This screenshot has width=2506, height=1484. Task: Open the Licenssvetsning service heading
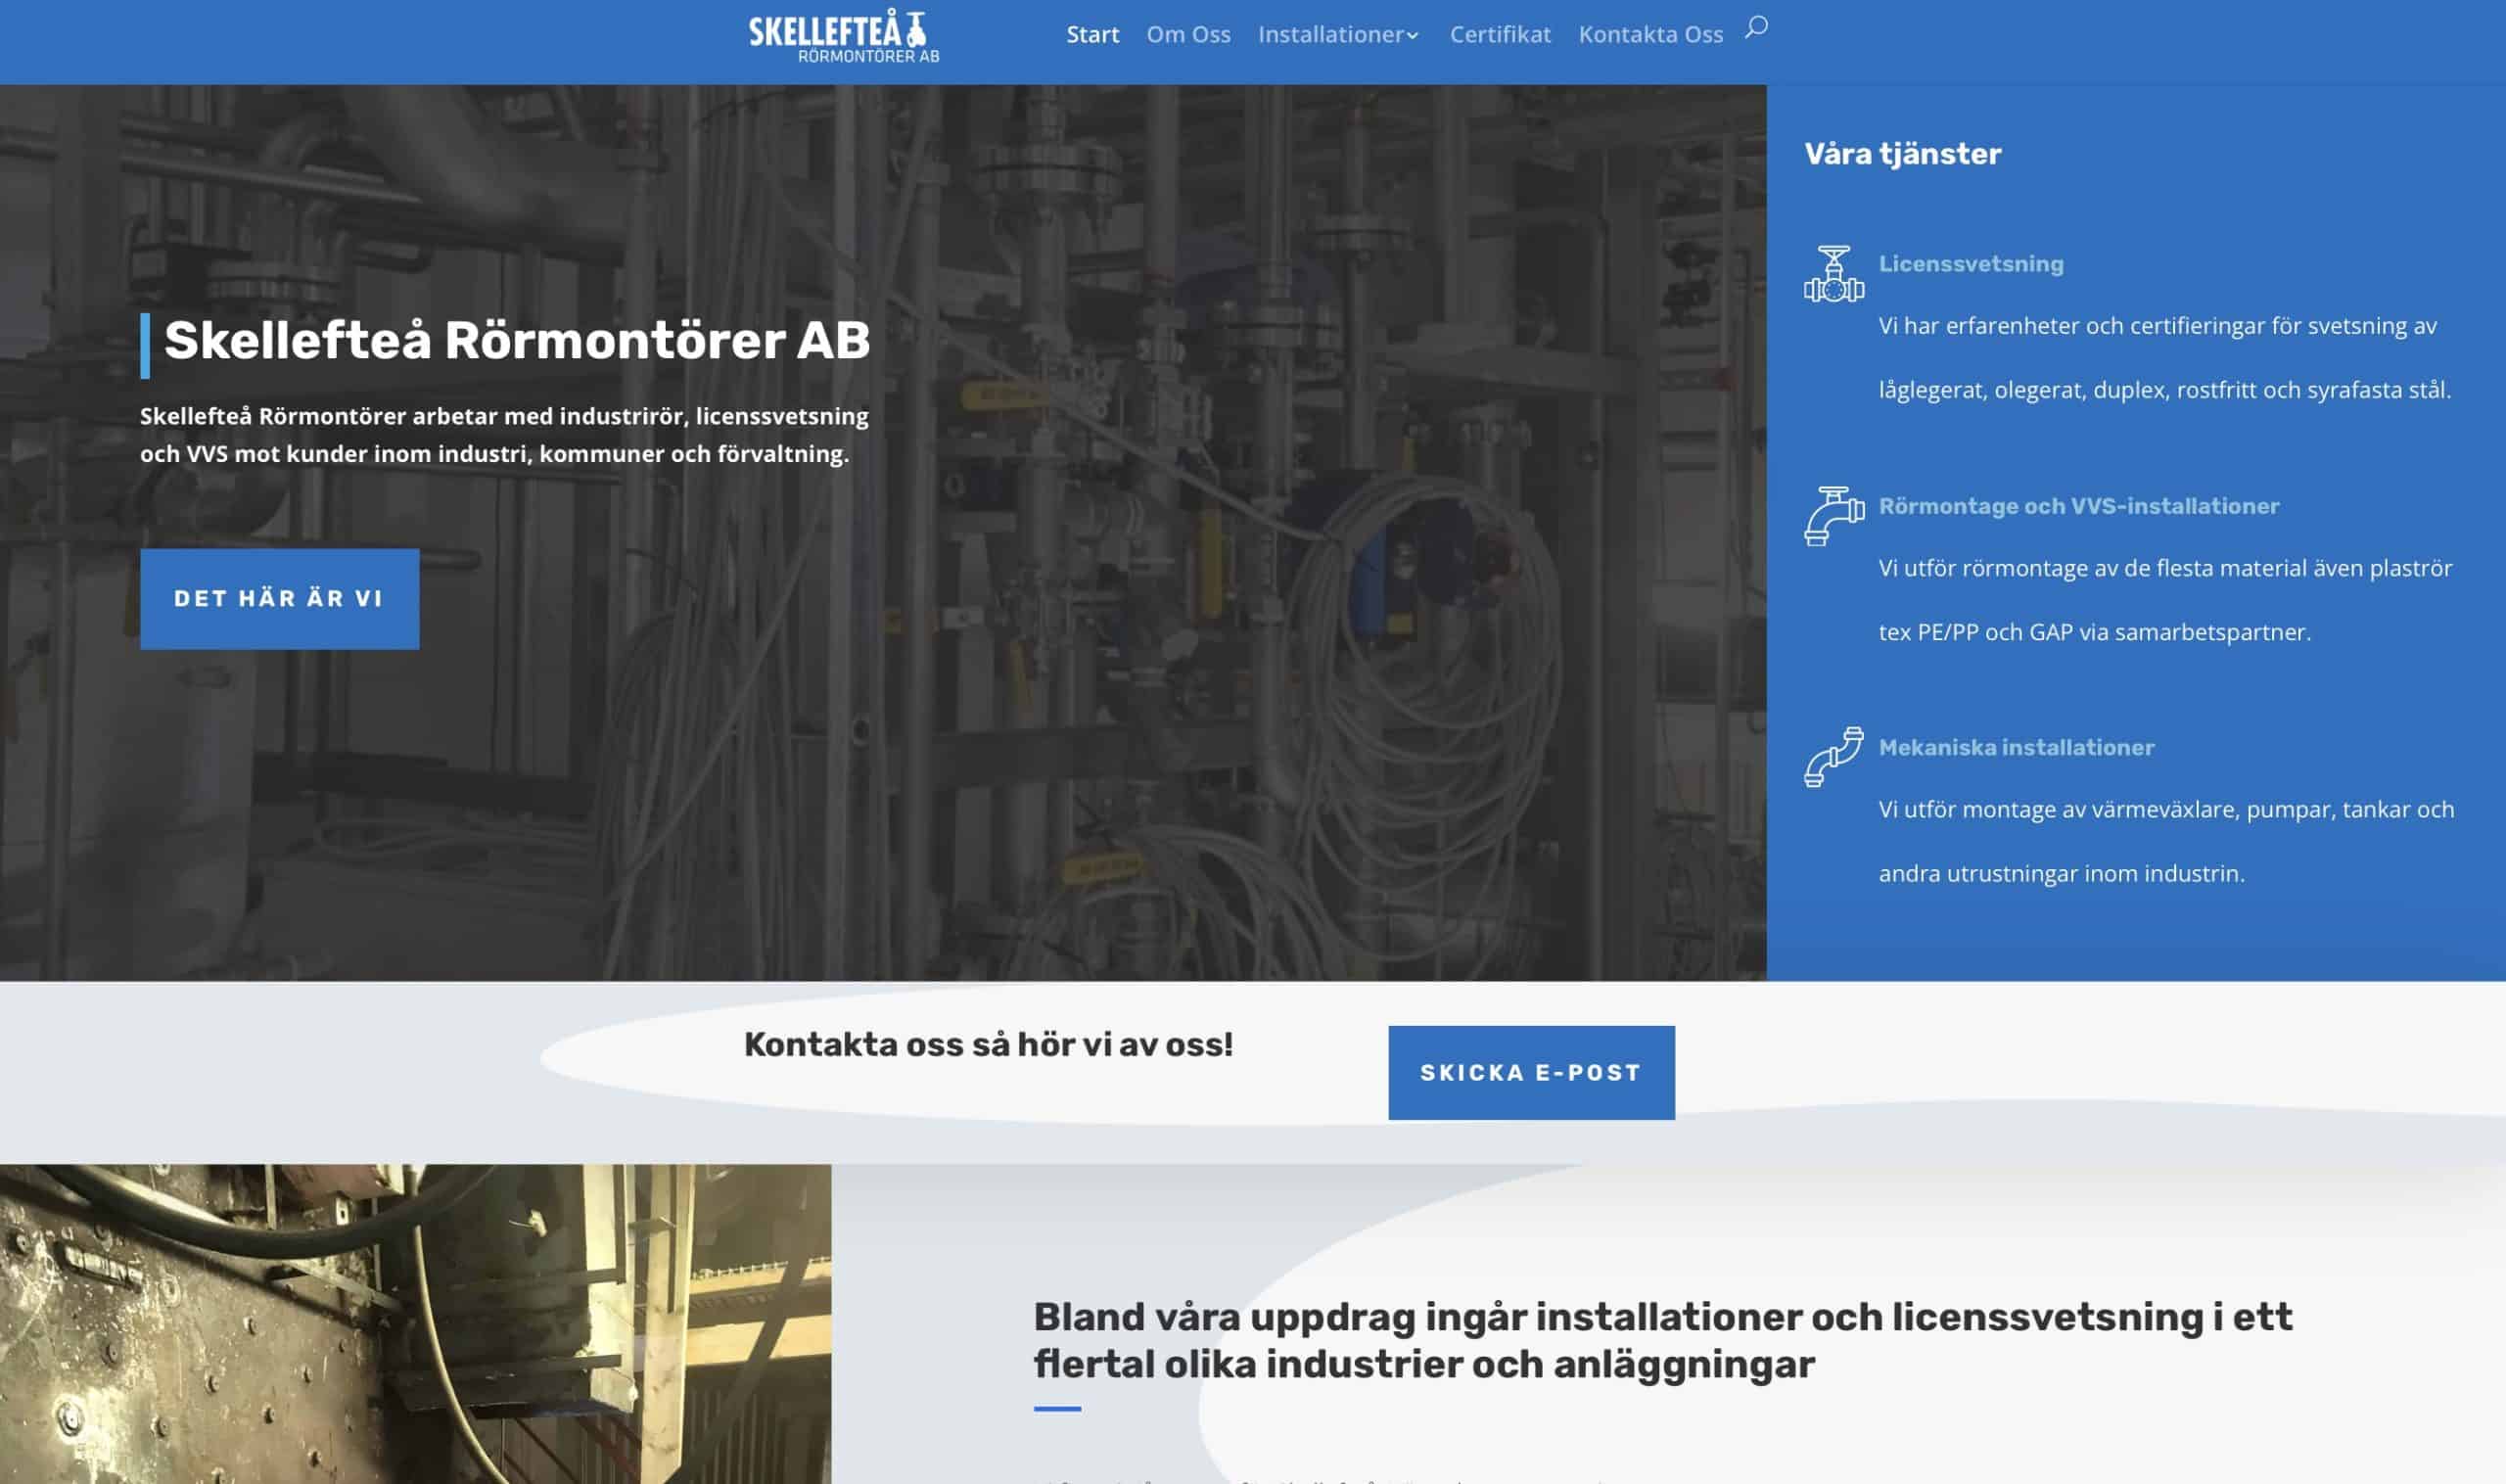click(1970, 264)
